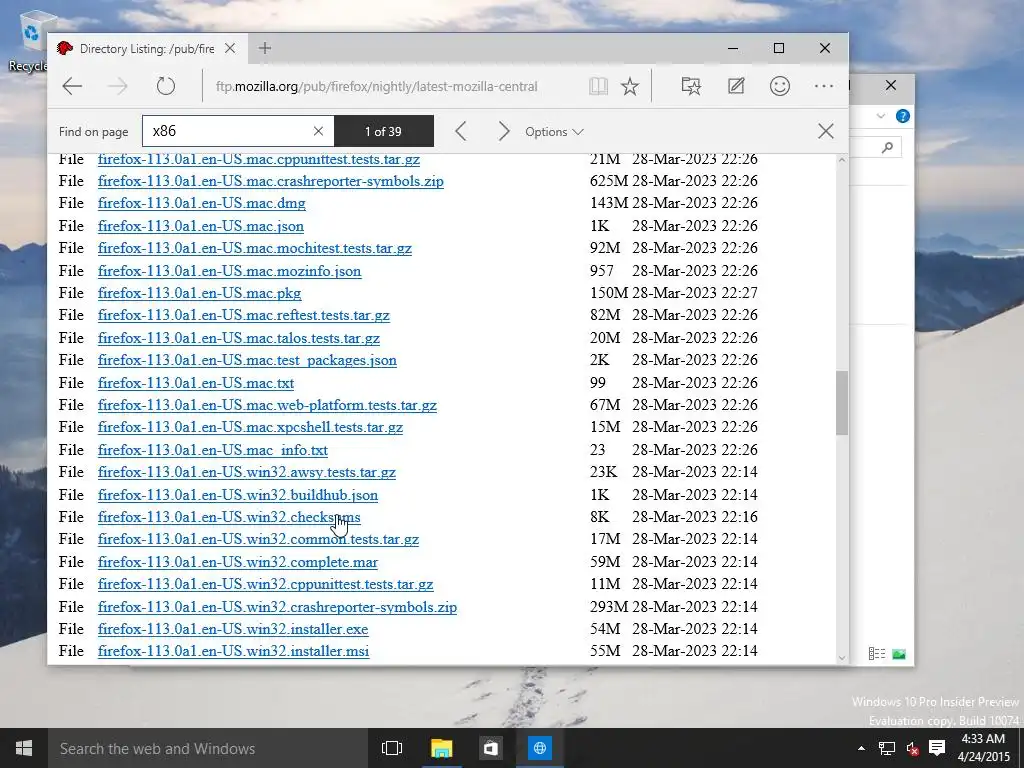This screenshot has height=768, width=1024.
Task: Go back using the browser back arrow
Action: point(72,86)
